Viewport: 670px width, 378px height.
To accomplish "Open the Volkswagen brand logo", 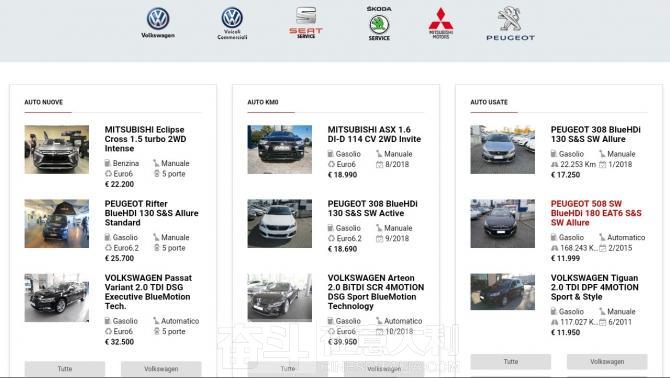I will 158,23.
